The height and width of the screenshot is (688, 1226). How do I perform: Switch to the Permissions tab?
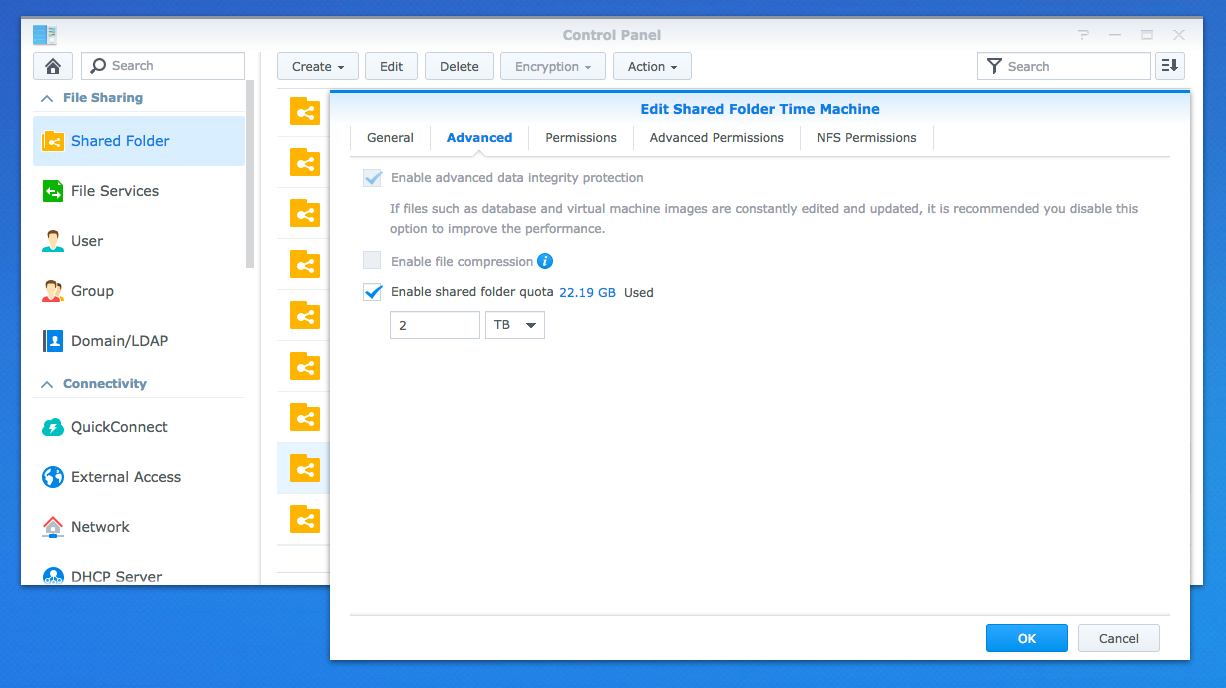581,138
